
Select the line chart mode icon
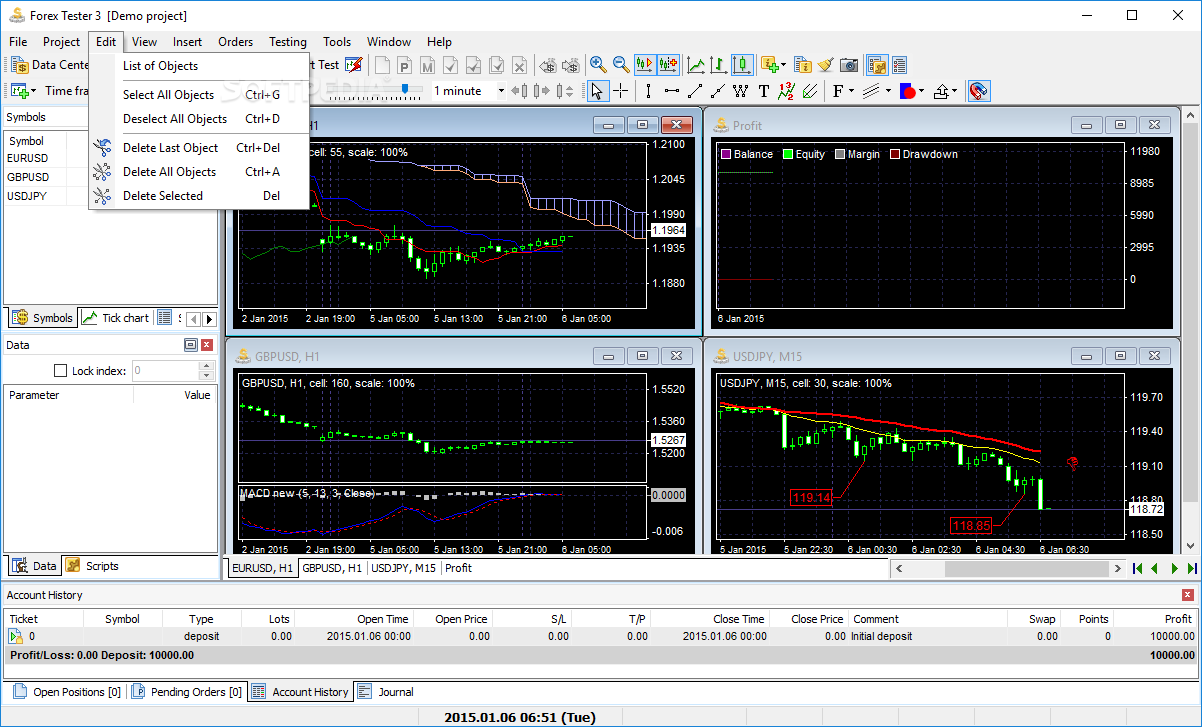[x=696, y=65]
